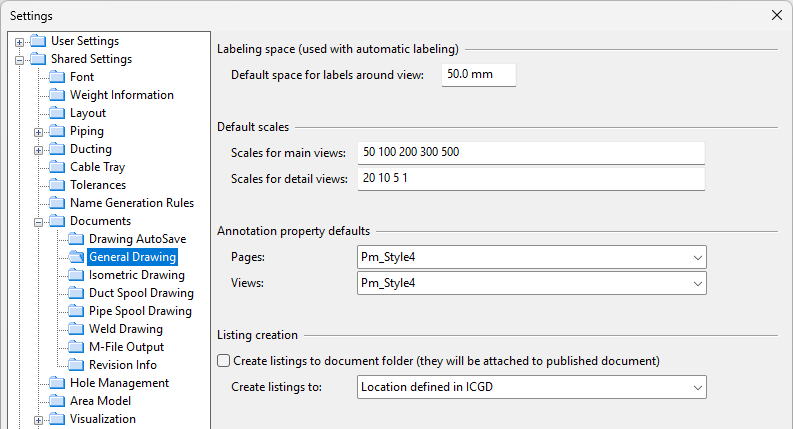Select Name Generation Rules tree item

(x=131, y=203)
